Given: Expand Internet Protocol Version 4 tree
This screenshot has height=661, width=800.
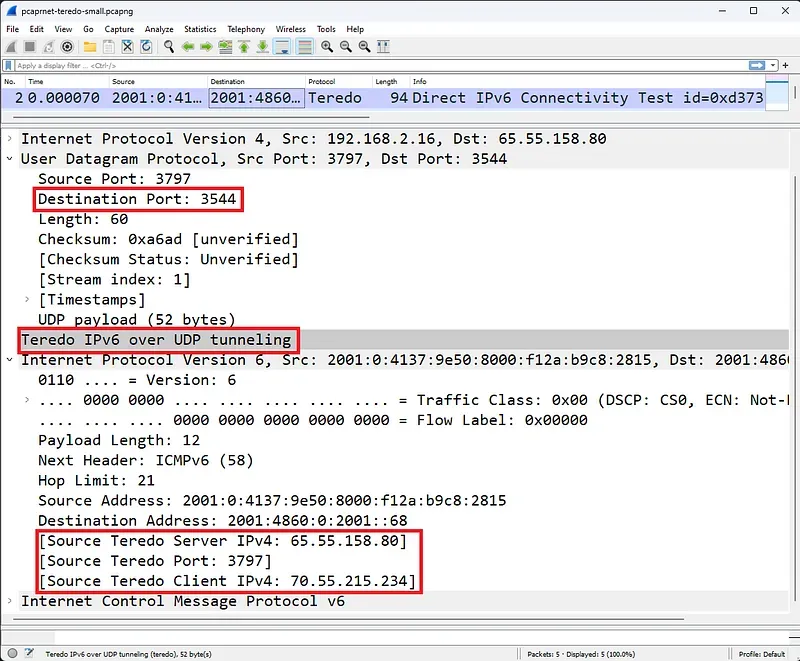Looking at the screenshot, I should click(x=9, y=138).
